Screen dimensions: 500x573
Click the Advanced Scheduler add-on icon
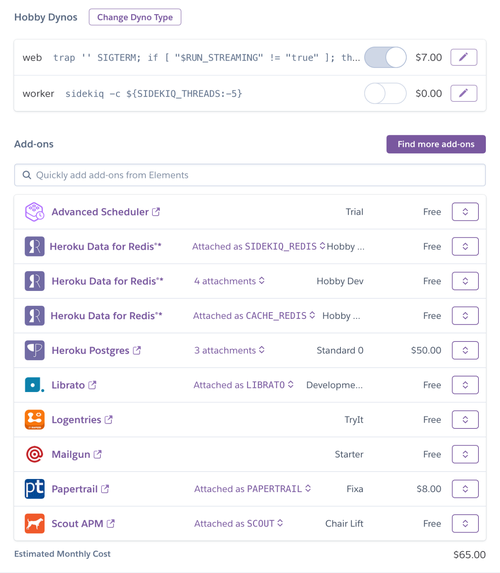[x=34, y=212]
